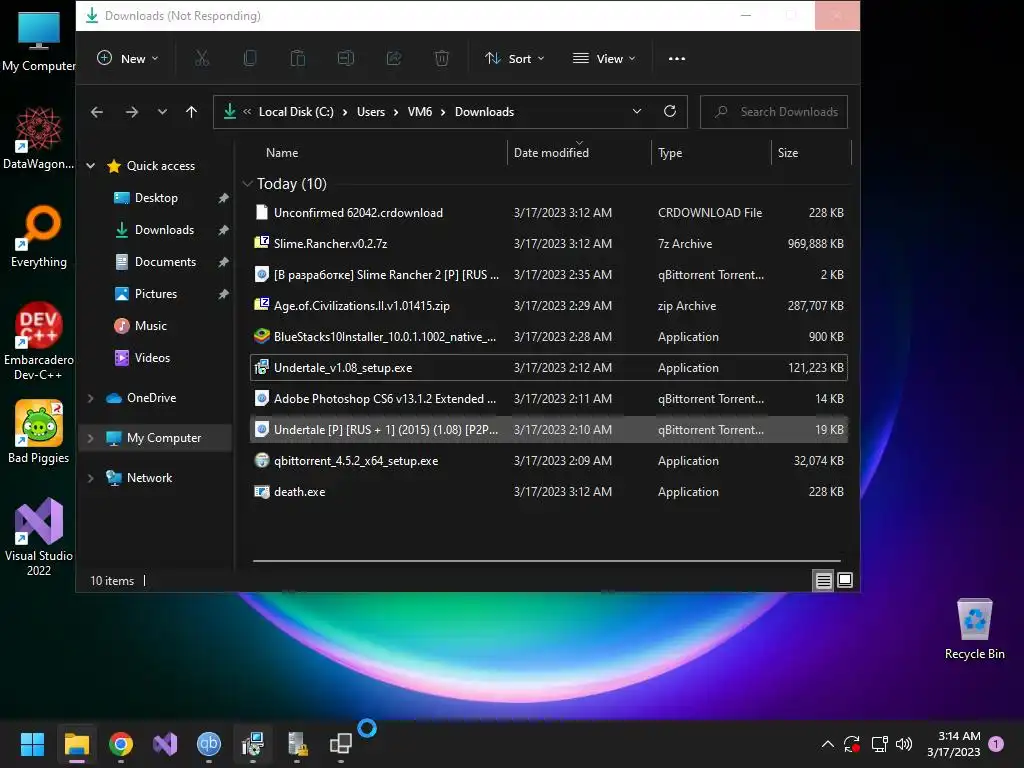This screenshot has height=768, width=1024.
Task: Select Age.of.Civilizations.II.v1.01415.zip file
Action: pyautogui.click(x=549, y=306)
